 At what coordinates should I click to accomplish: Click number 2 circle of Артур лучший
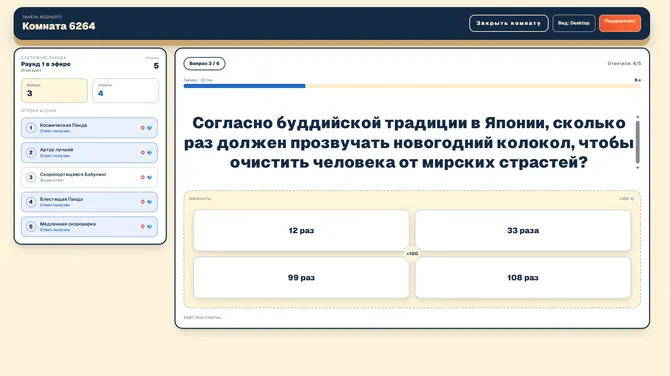[31, 153]
